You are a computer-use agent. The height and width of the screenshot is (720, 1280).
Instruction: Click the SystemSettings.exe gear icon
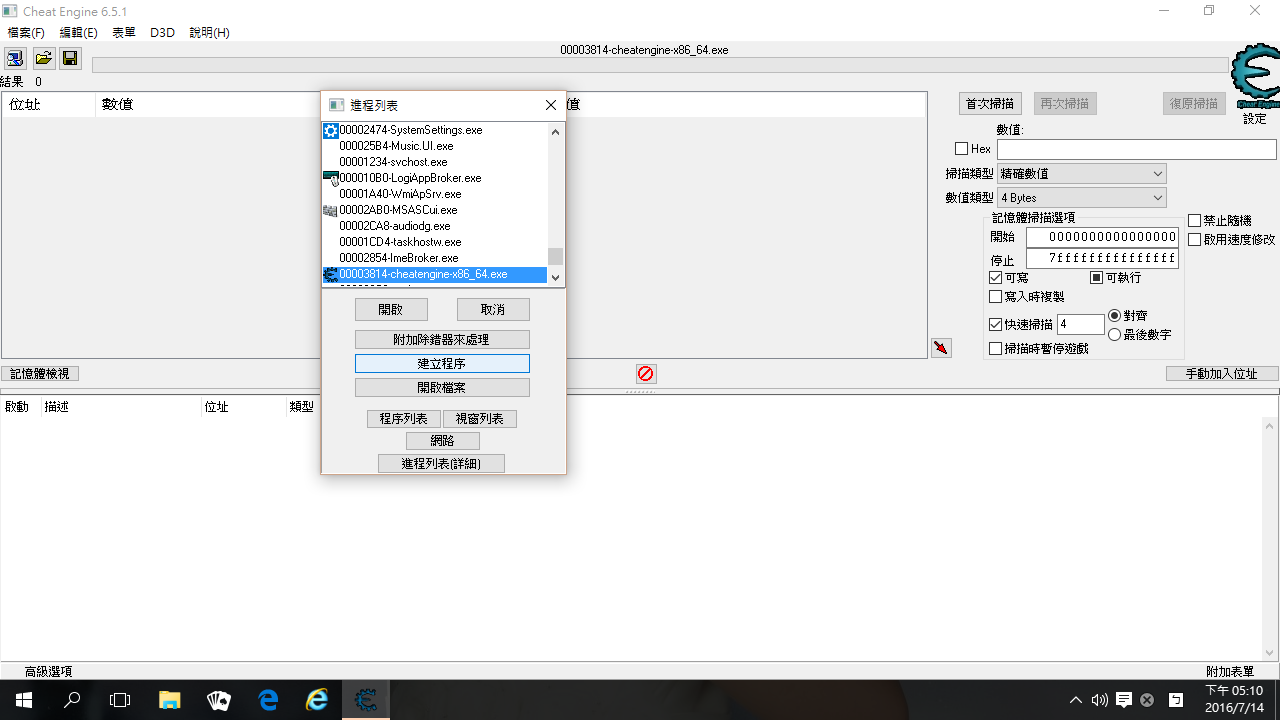point(331,130)
